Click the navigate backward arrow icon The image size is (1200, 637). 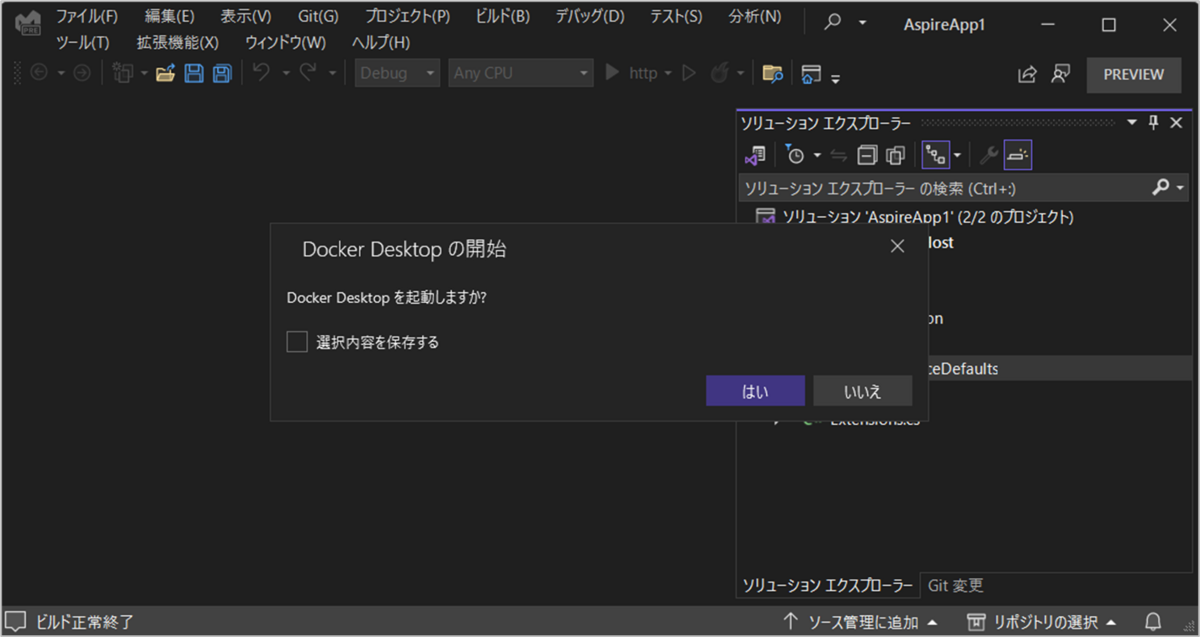40,73
